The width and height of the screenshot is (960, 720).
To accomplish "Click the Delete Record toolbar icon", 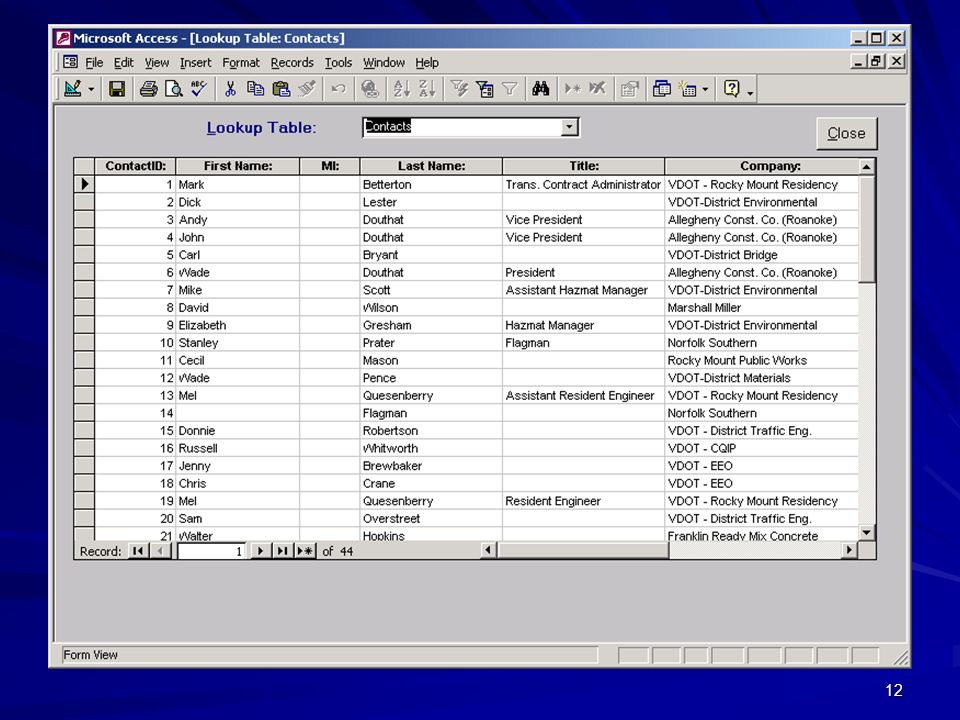I will coord(598,89).
